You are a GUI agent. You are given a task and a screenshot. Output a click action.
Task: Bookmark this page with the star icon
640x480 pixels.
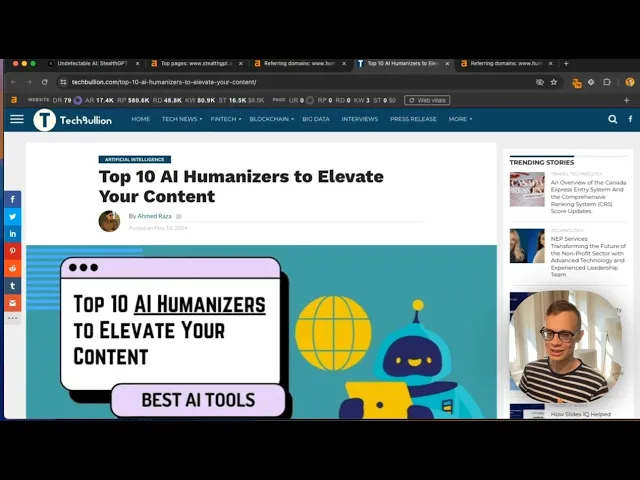(553, 82)
